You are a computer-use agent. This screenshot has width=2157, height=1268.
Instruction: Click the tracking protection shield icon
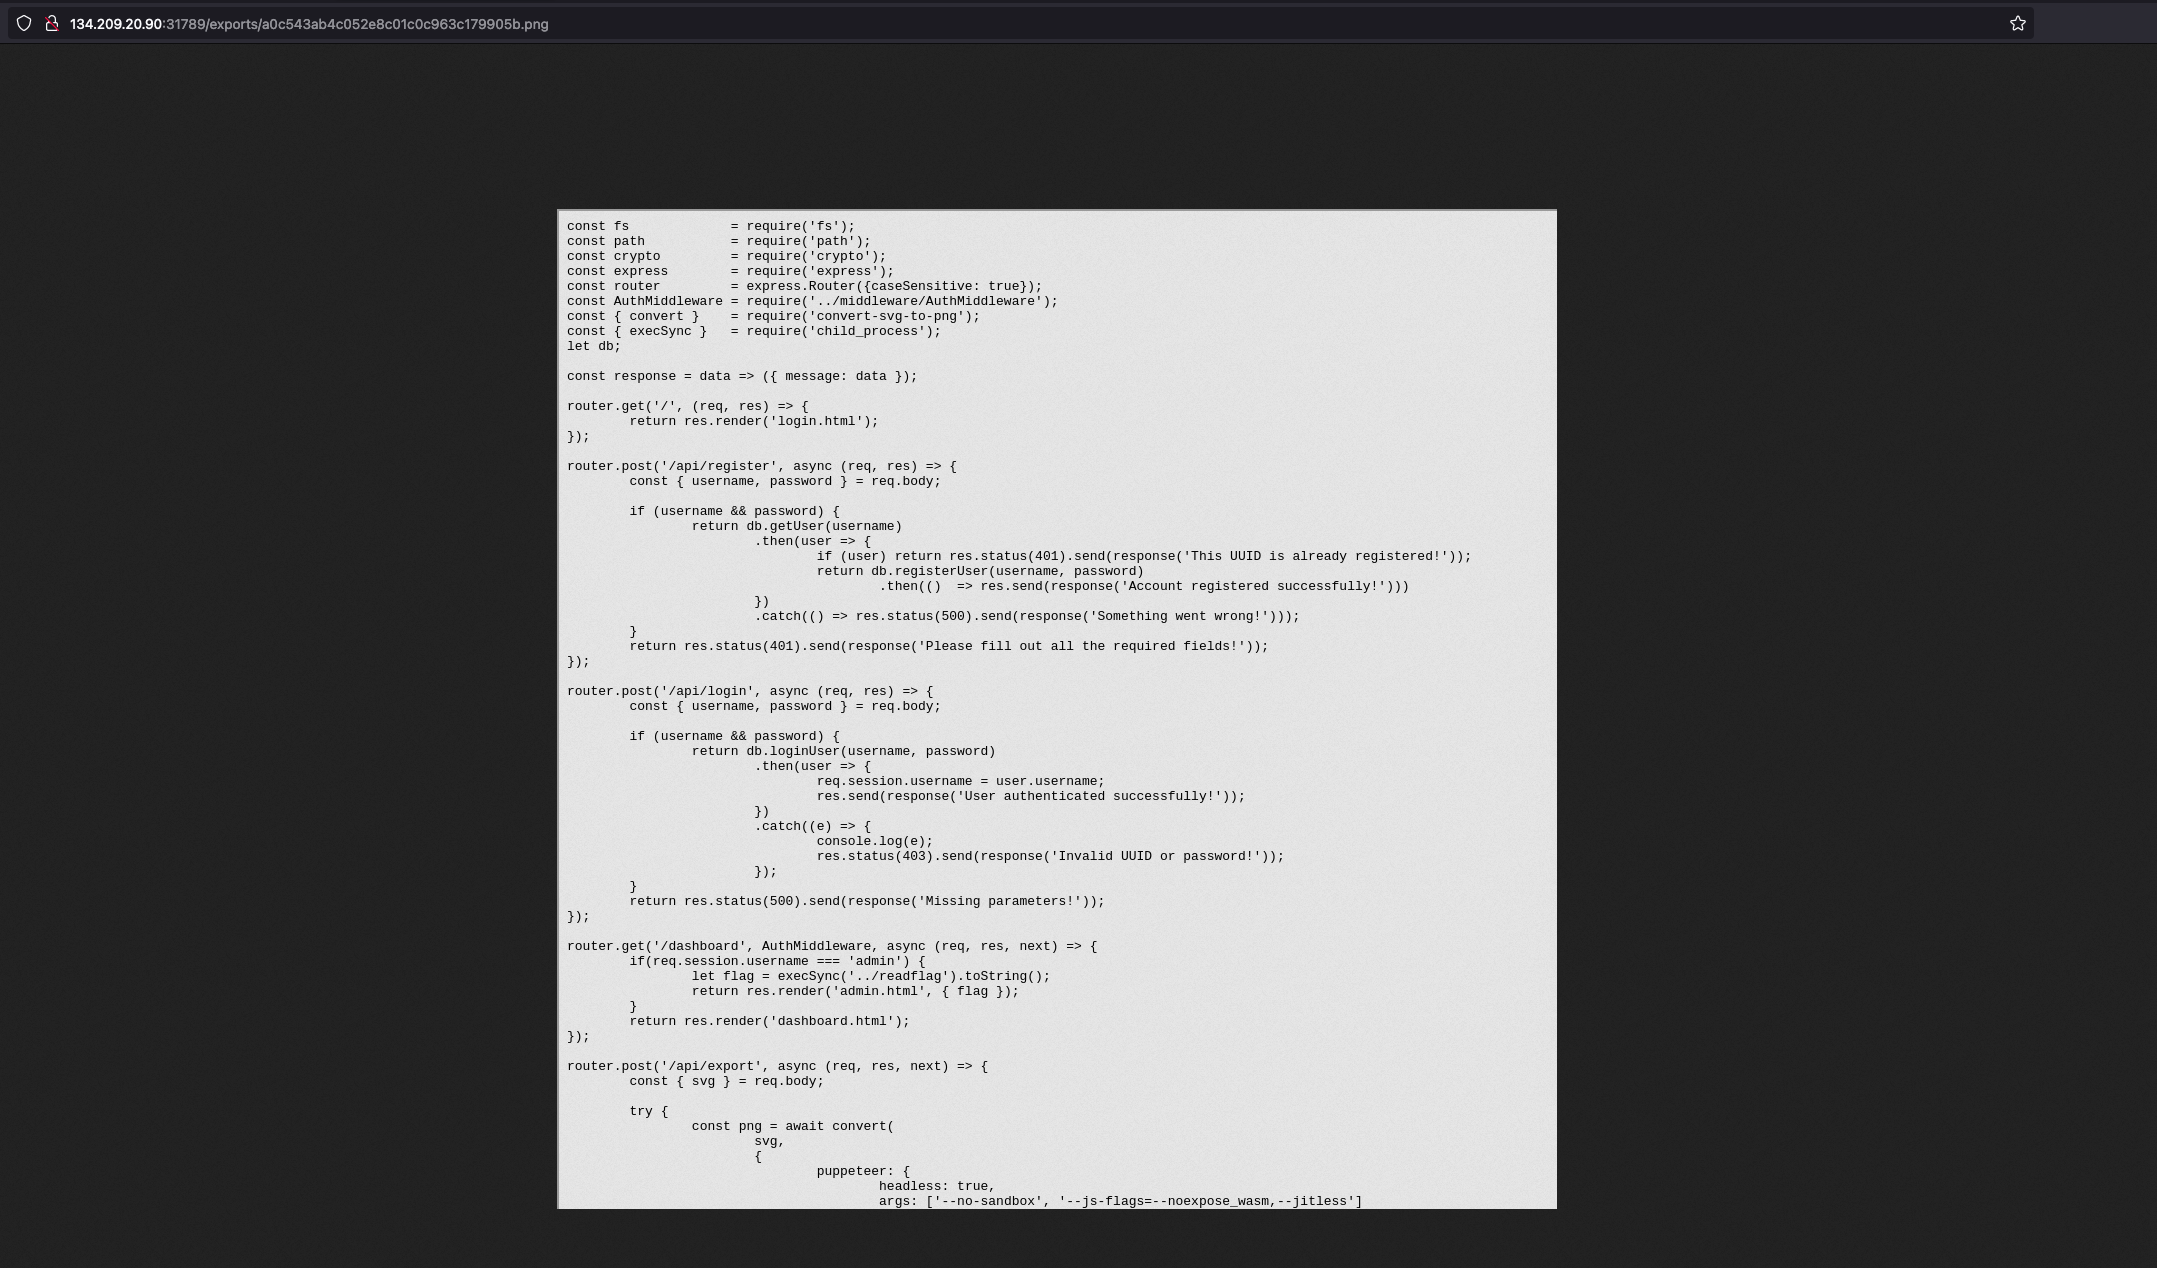(24, 23)
